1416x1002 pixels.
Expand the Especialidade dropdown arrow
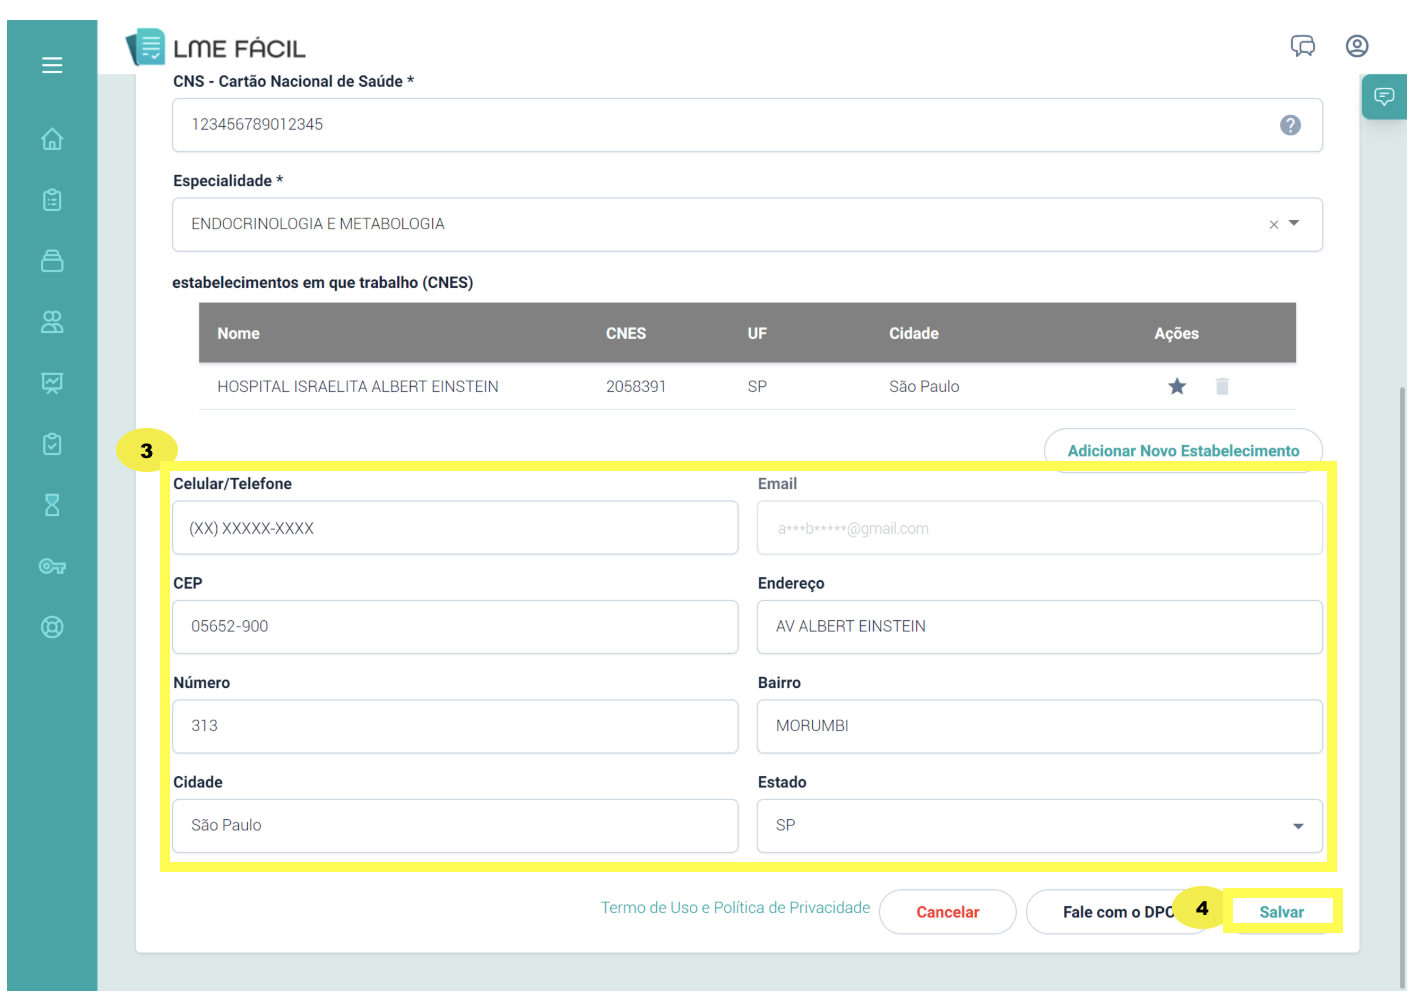[1294, 224]
